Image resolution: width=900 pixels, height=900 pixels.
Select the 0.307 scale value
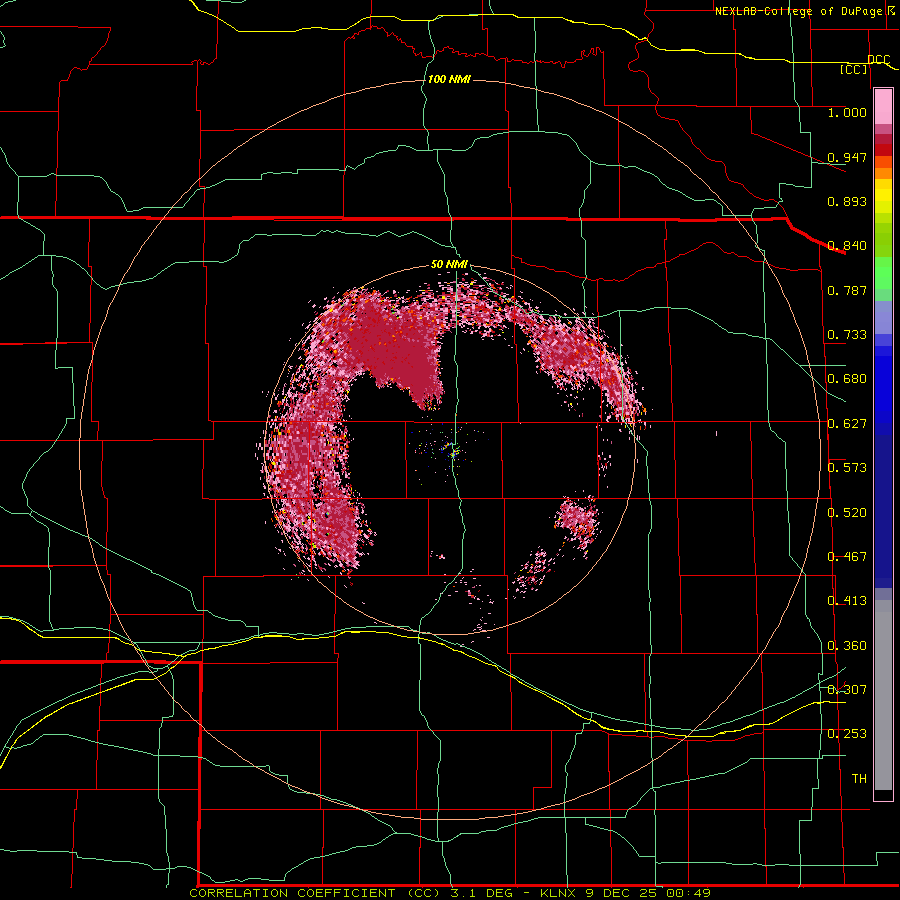click(847, 689)
